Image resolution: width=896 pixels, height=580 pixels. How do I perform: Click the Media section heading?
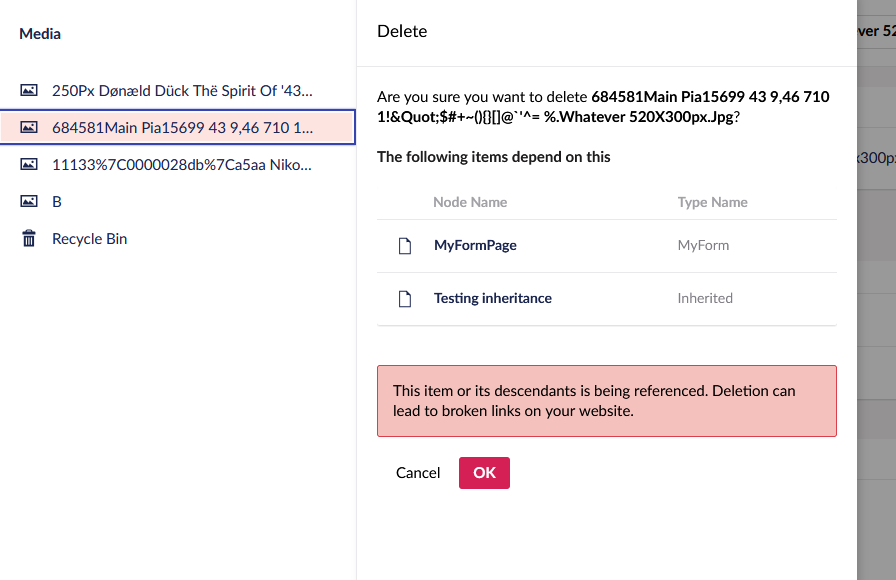pyautogui.click(x=40, y=34)
